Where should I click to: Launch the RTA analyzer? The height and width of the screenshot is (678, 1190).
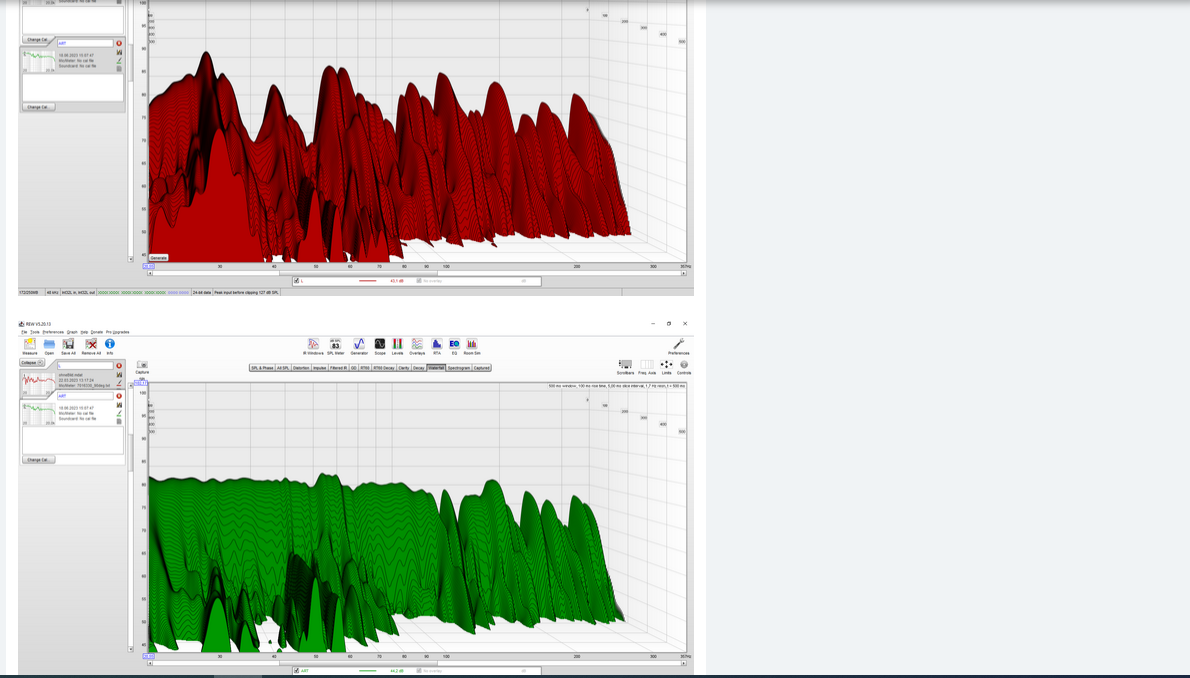437,345
